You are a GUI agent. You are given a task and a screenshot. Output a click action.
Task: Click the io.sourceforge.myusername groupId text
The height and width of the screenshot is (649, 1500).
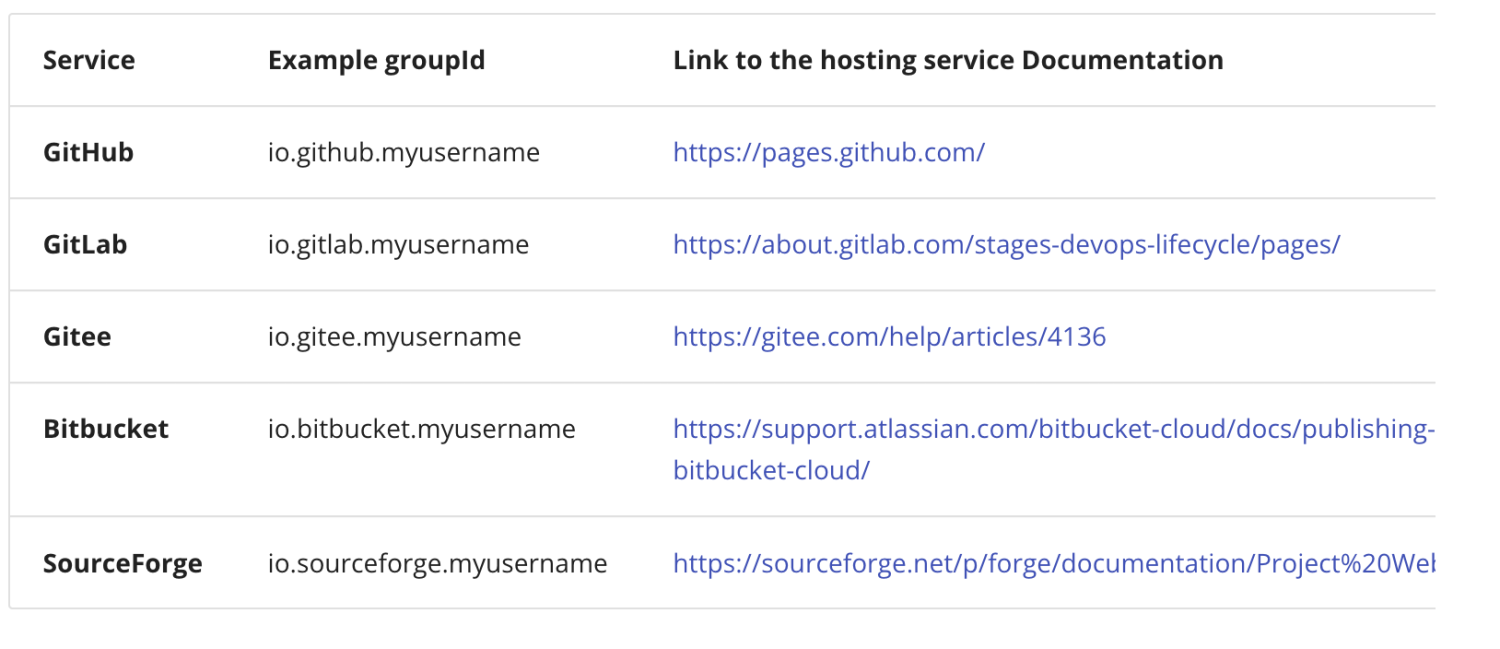coord(437,564)
